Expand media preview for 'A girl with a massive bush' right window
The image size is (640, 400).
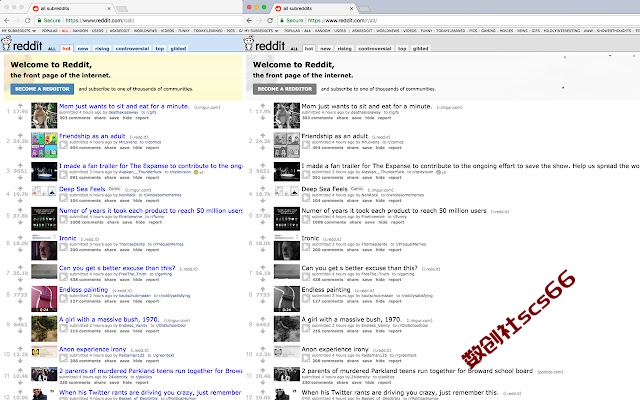point(306,328)
